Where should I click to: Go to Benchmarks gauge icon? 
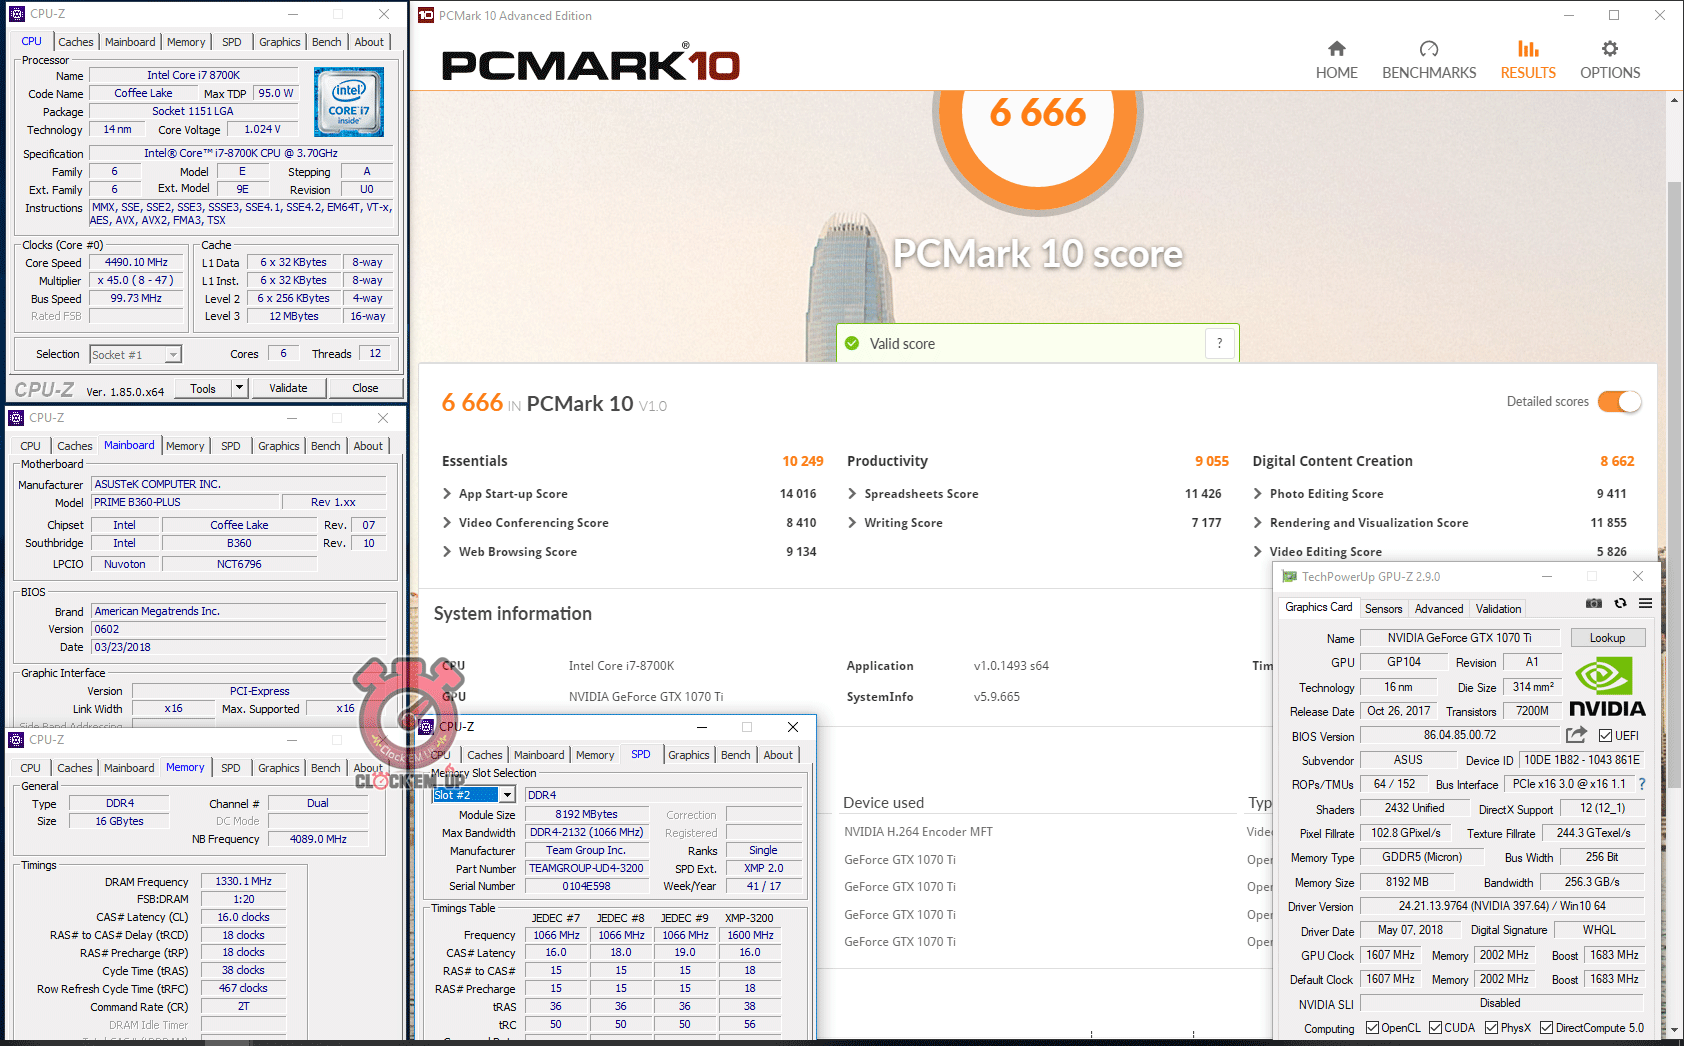1428,49
